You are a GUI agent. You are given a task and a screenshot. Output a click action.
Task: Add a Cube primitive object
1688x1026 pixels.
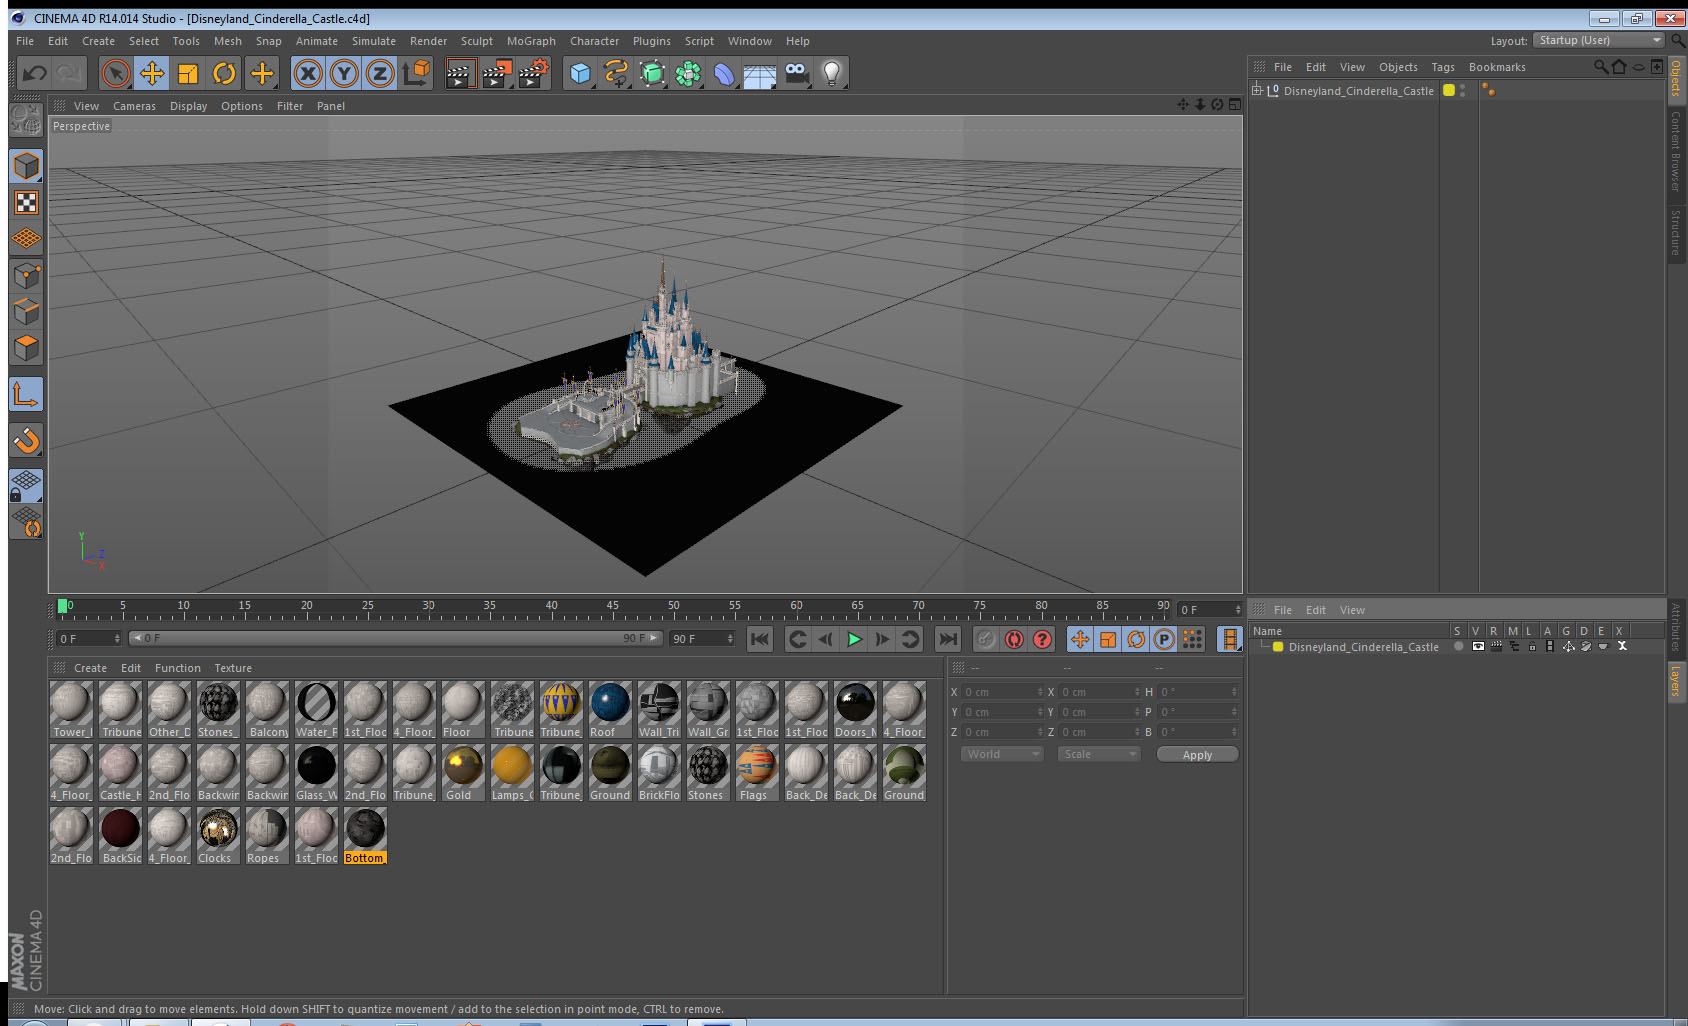tap(580, 73)
